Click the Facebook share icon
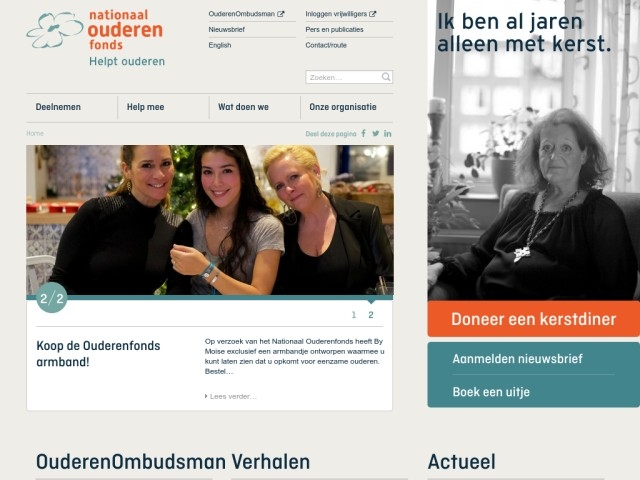Image resolution: width=640 pixels, height=480 pixels. pyautogui.click(x=363, y=133)
